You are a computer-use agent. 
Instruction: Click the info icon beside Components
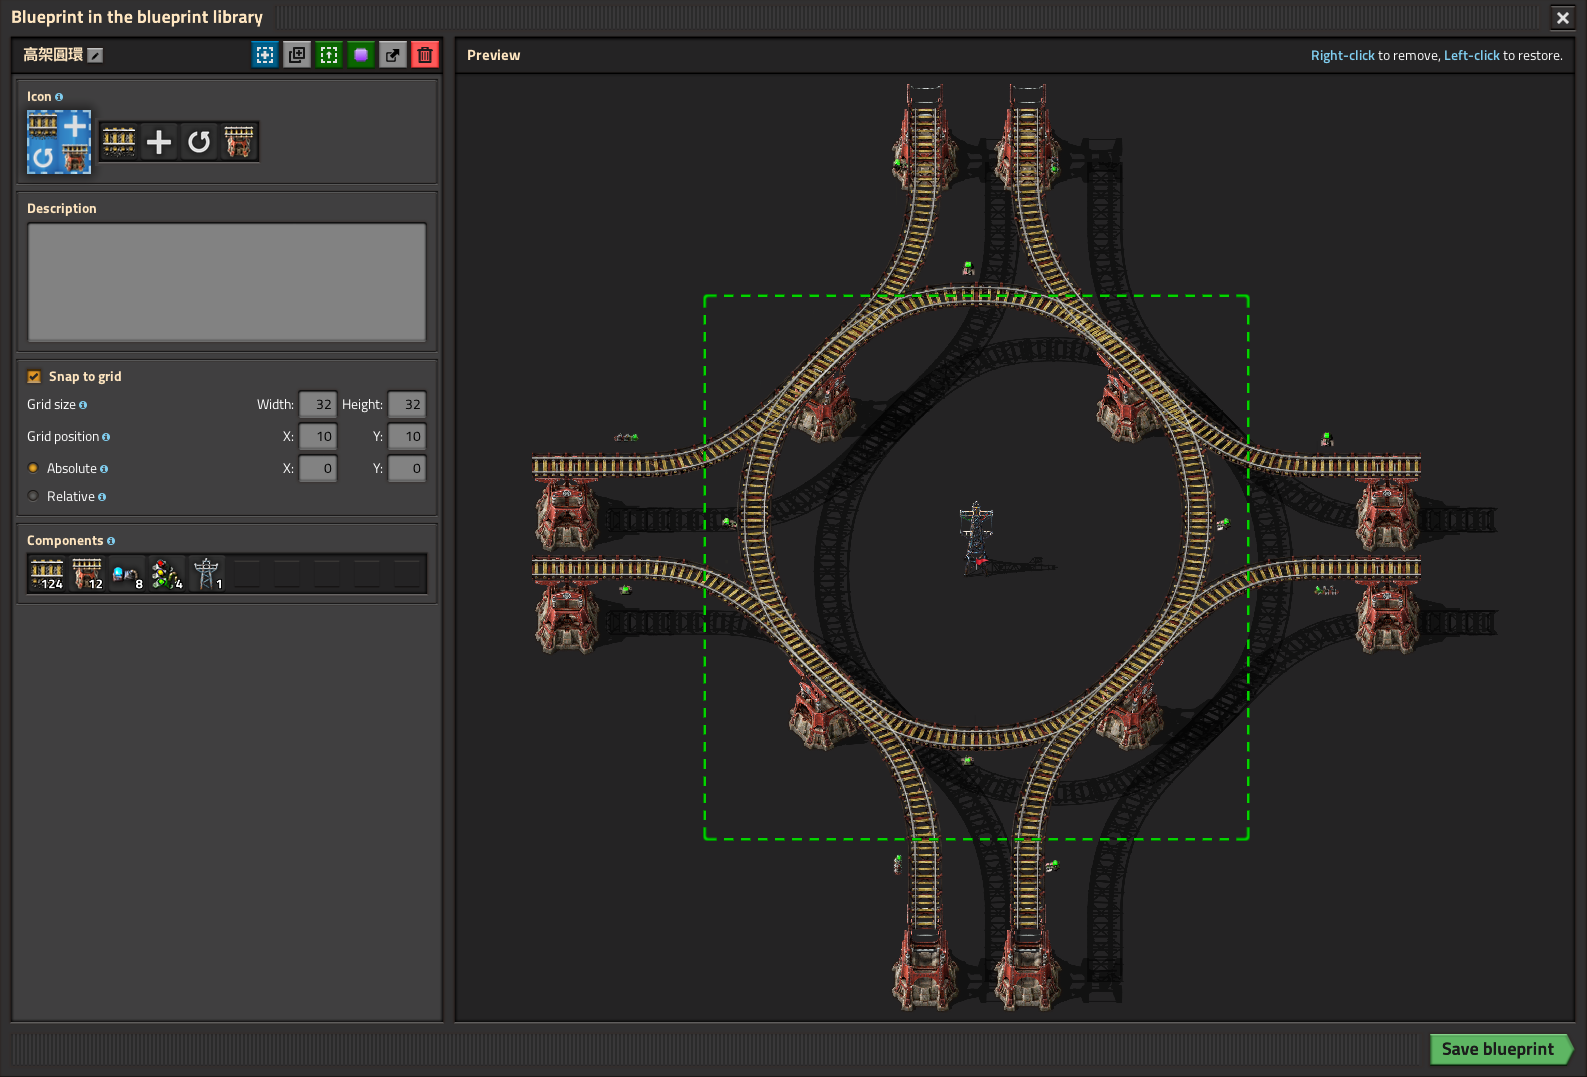[x=111, y=541]
